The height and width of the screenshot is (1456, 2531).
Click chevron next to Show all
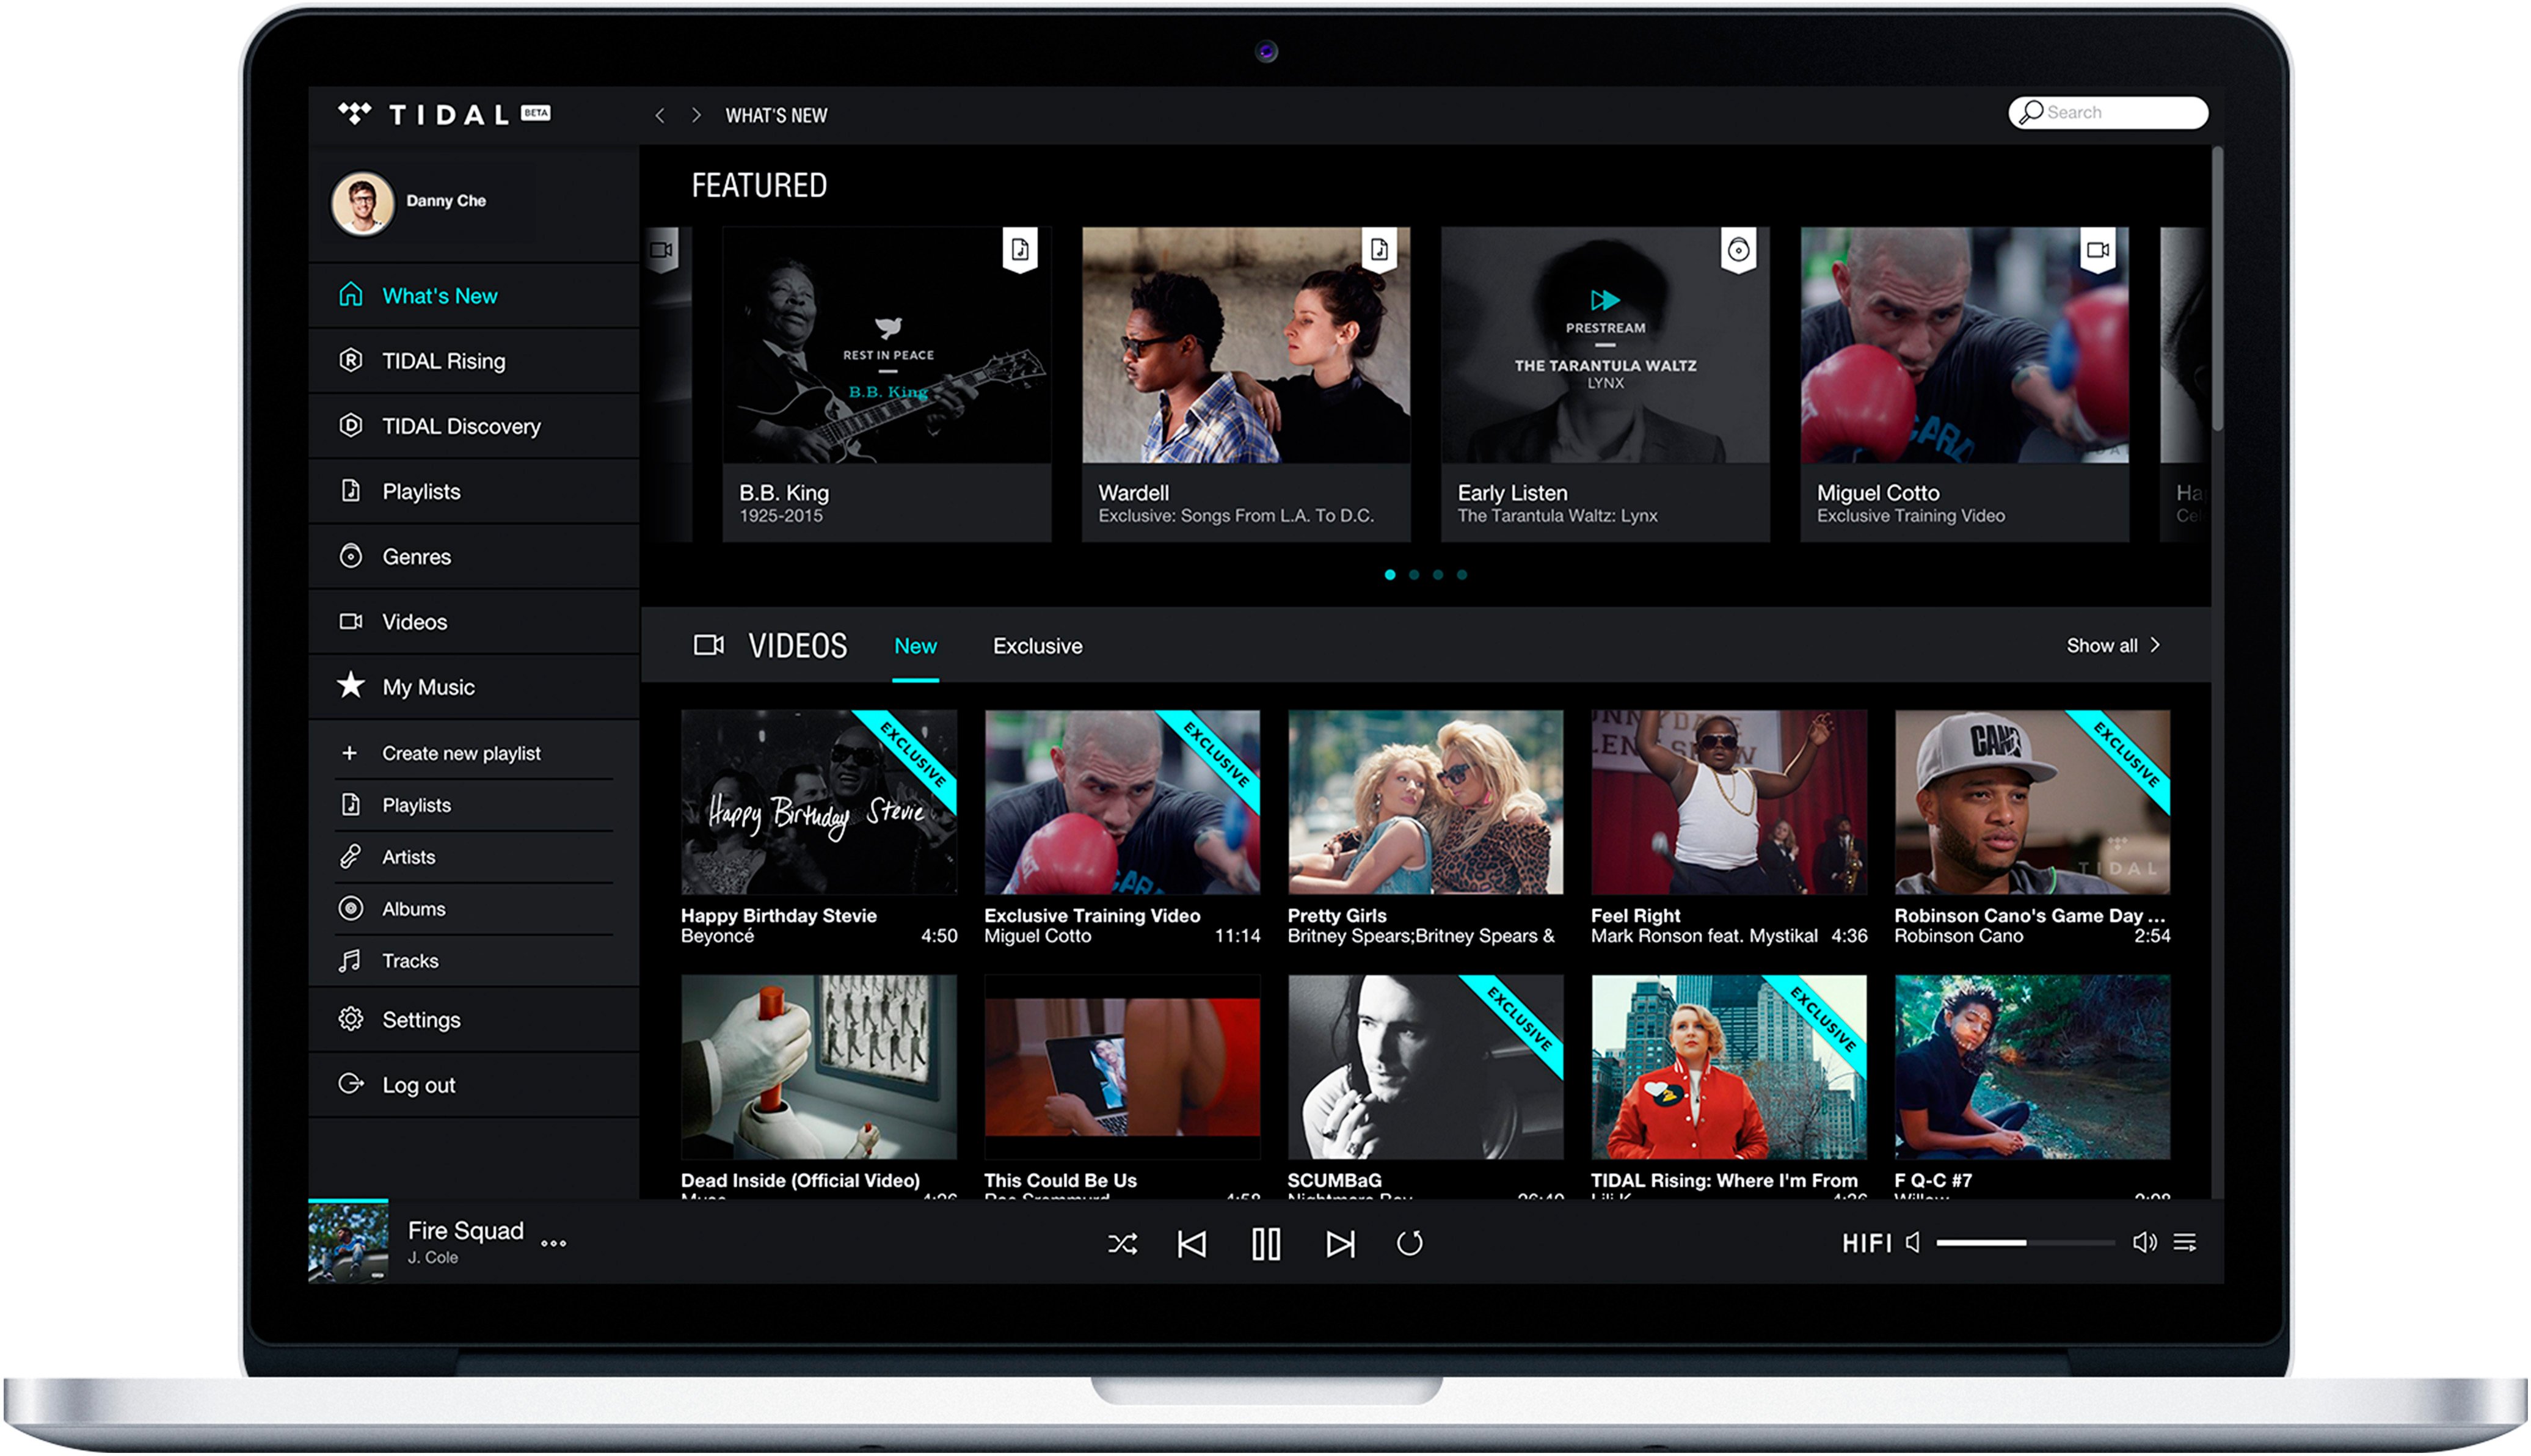point(2156,646)
